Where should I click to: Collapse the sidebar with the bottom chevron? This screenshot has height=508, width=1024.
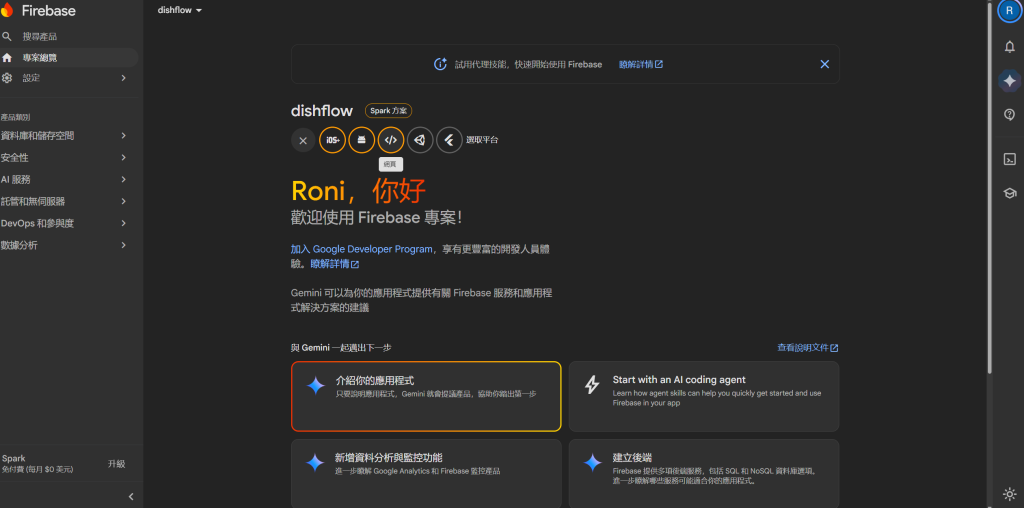[131, 496]
